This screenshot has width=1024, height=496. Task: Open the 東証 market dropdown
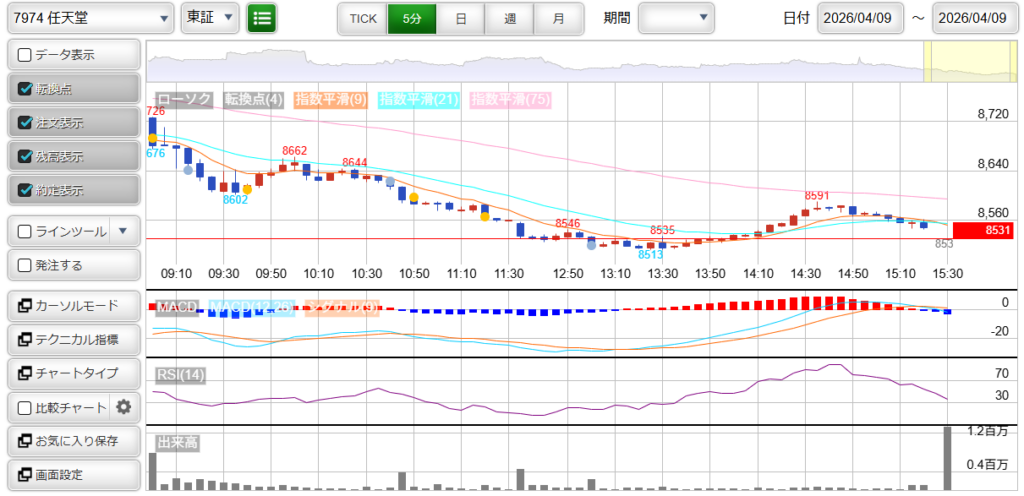(210, 18)
